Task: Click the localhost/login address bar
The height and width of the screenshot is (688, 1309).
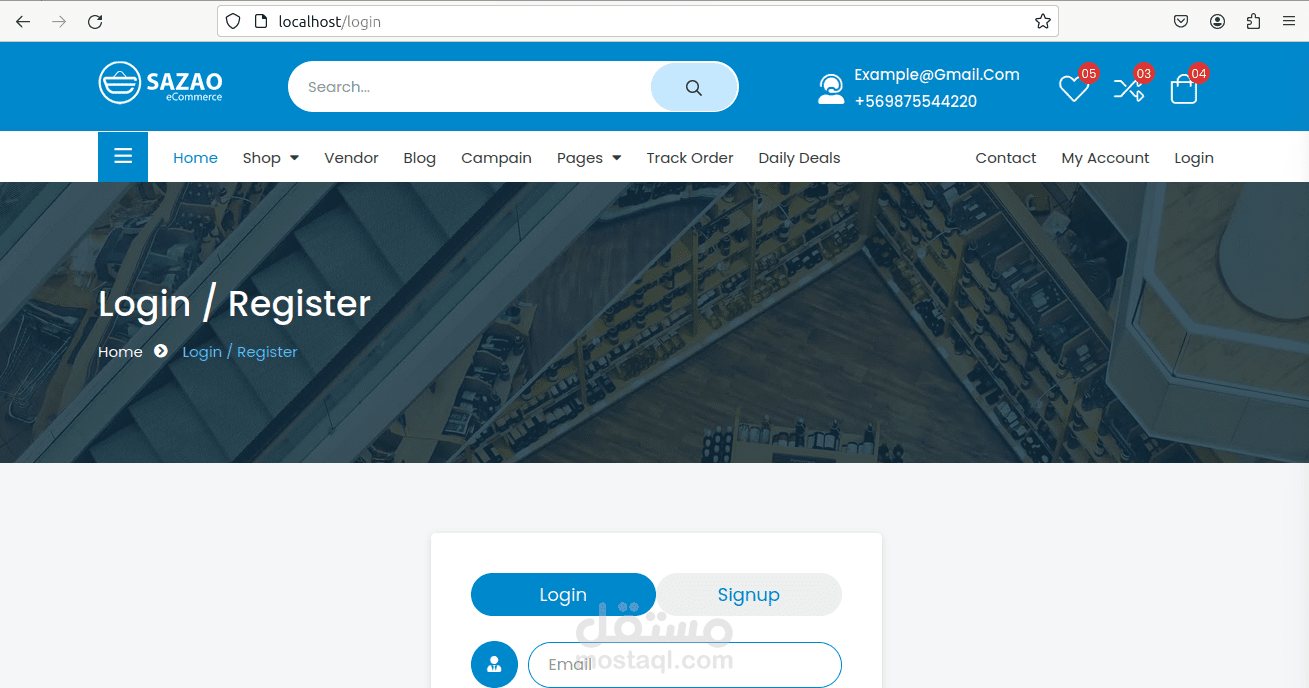Action: pyautogui.click(x=637, y=21)
